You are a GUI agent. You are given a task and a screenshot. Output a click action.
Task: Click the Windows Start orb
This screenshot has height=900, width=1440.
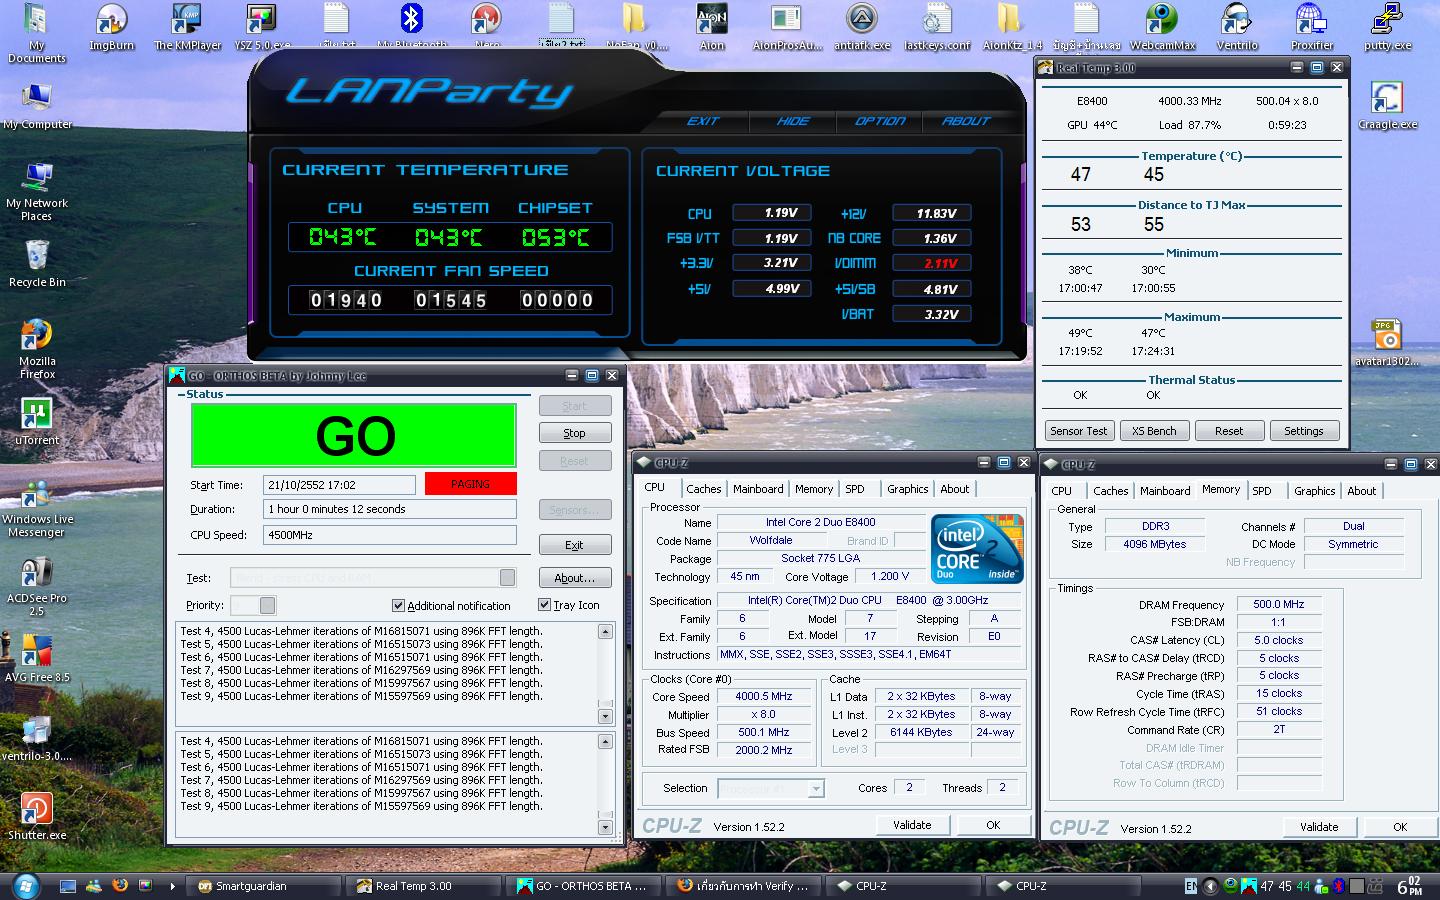25,885
